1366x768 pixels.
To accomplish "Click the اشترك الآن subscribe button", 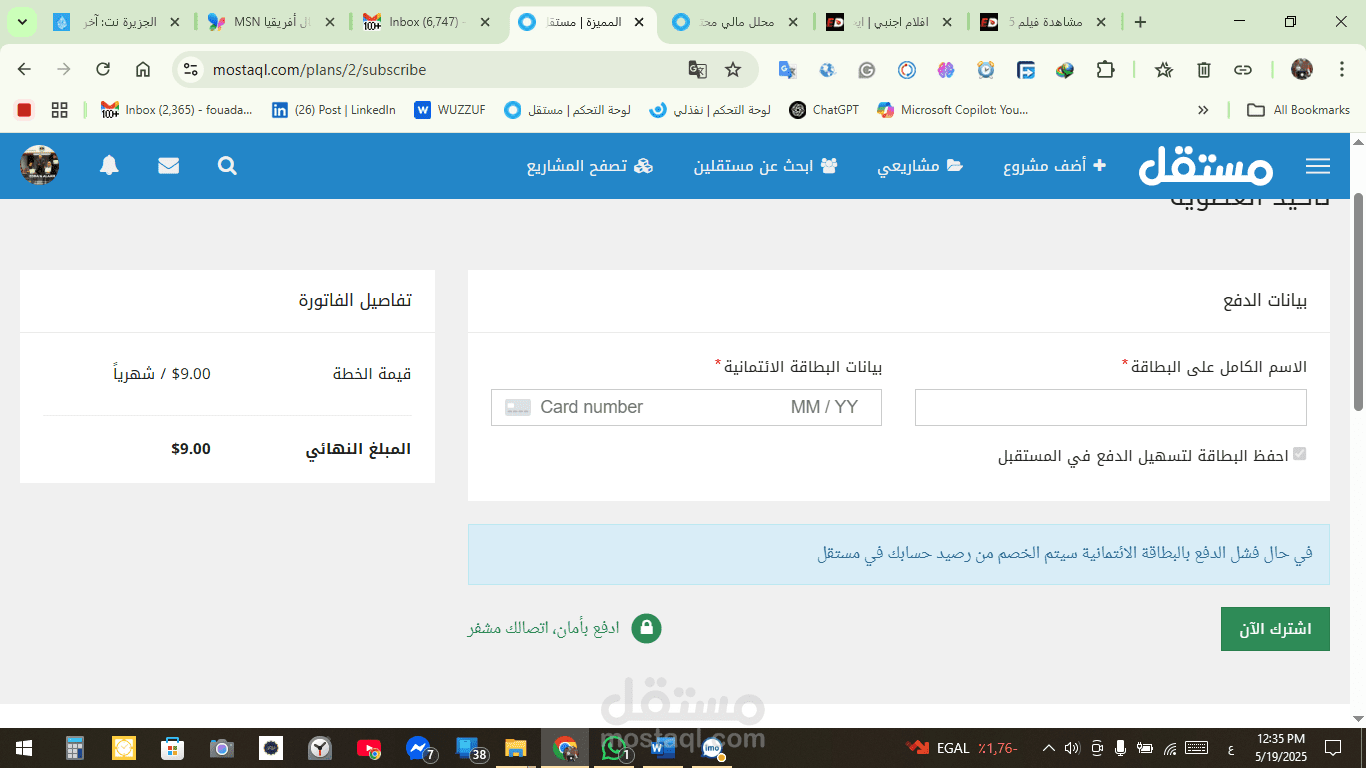I will (1275, 629).
